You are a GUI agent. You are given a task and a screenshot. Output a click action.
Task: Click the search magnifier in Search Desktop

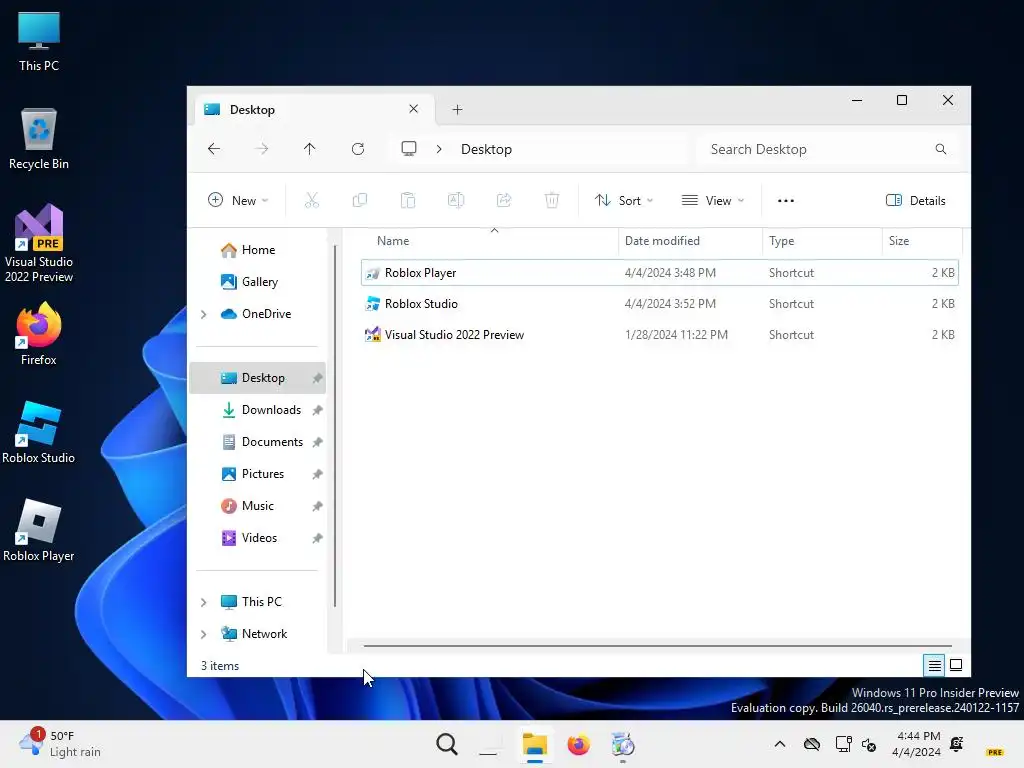(940, 149)
